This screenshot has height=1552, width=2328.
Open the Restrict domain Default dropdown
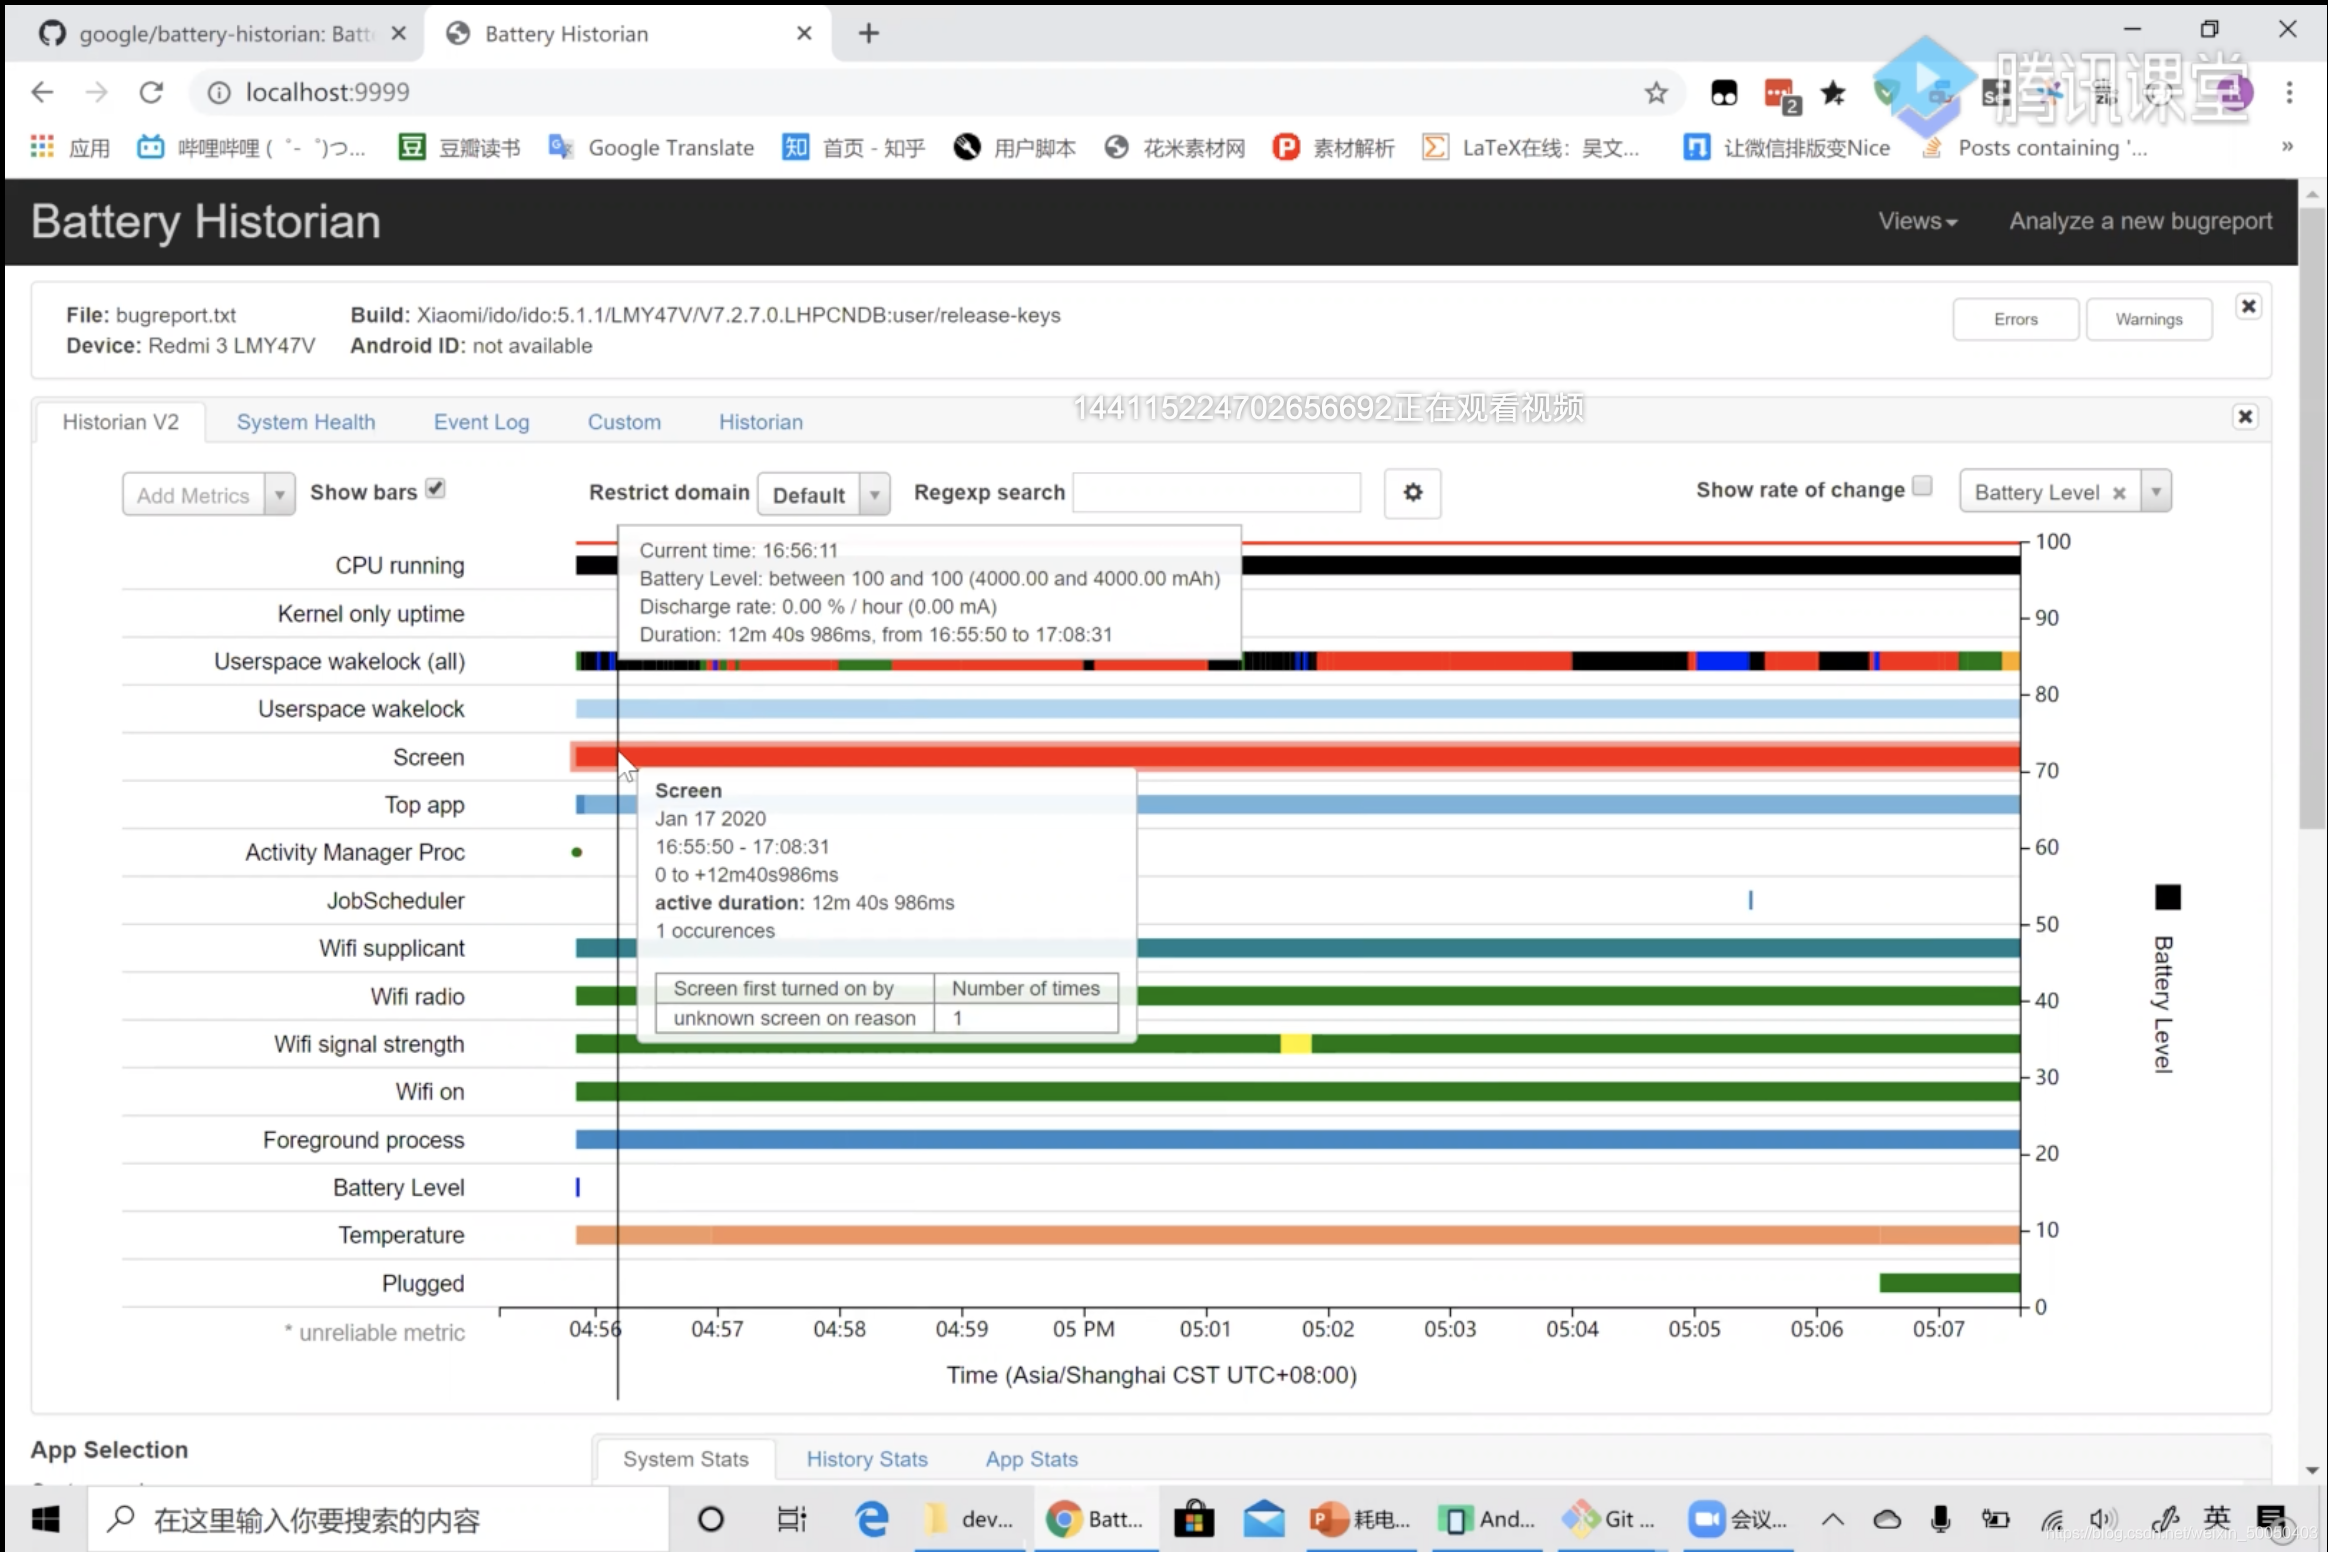click(x=823, y=494)
